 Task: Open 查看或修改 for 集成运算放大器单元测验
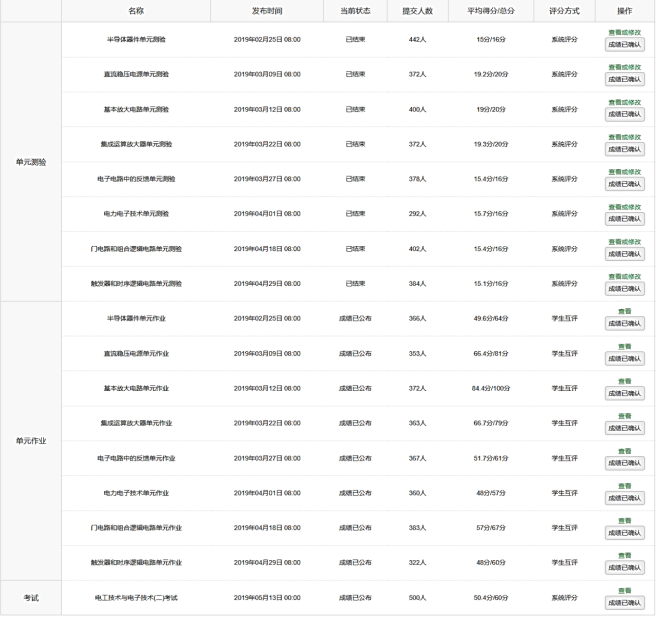624,137
